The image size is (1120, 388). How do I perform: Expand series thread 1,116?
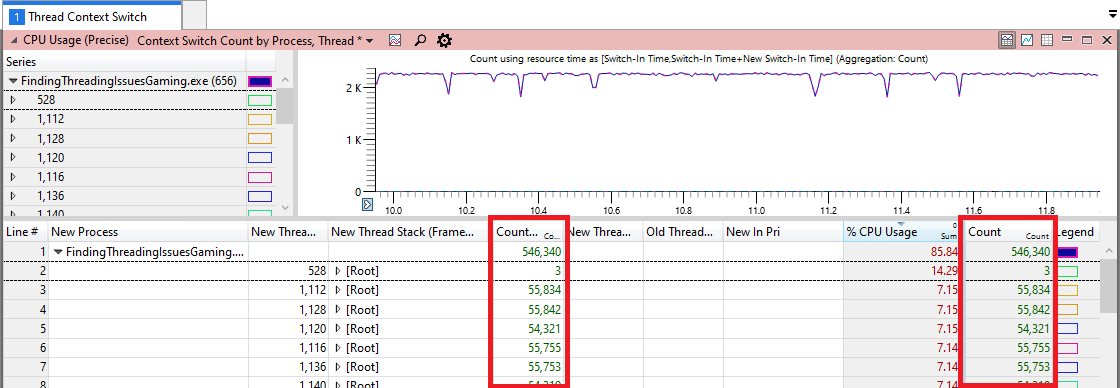tap(13, 176)
